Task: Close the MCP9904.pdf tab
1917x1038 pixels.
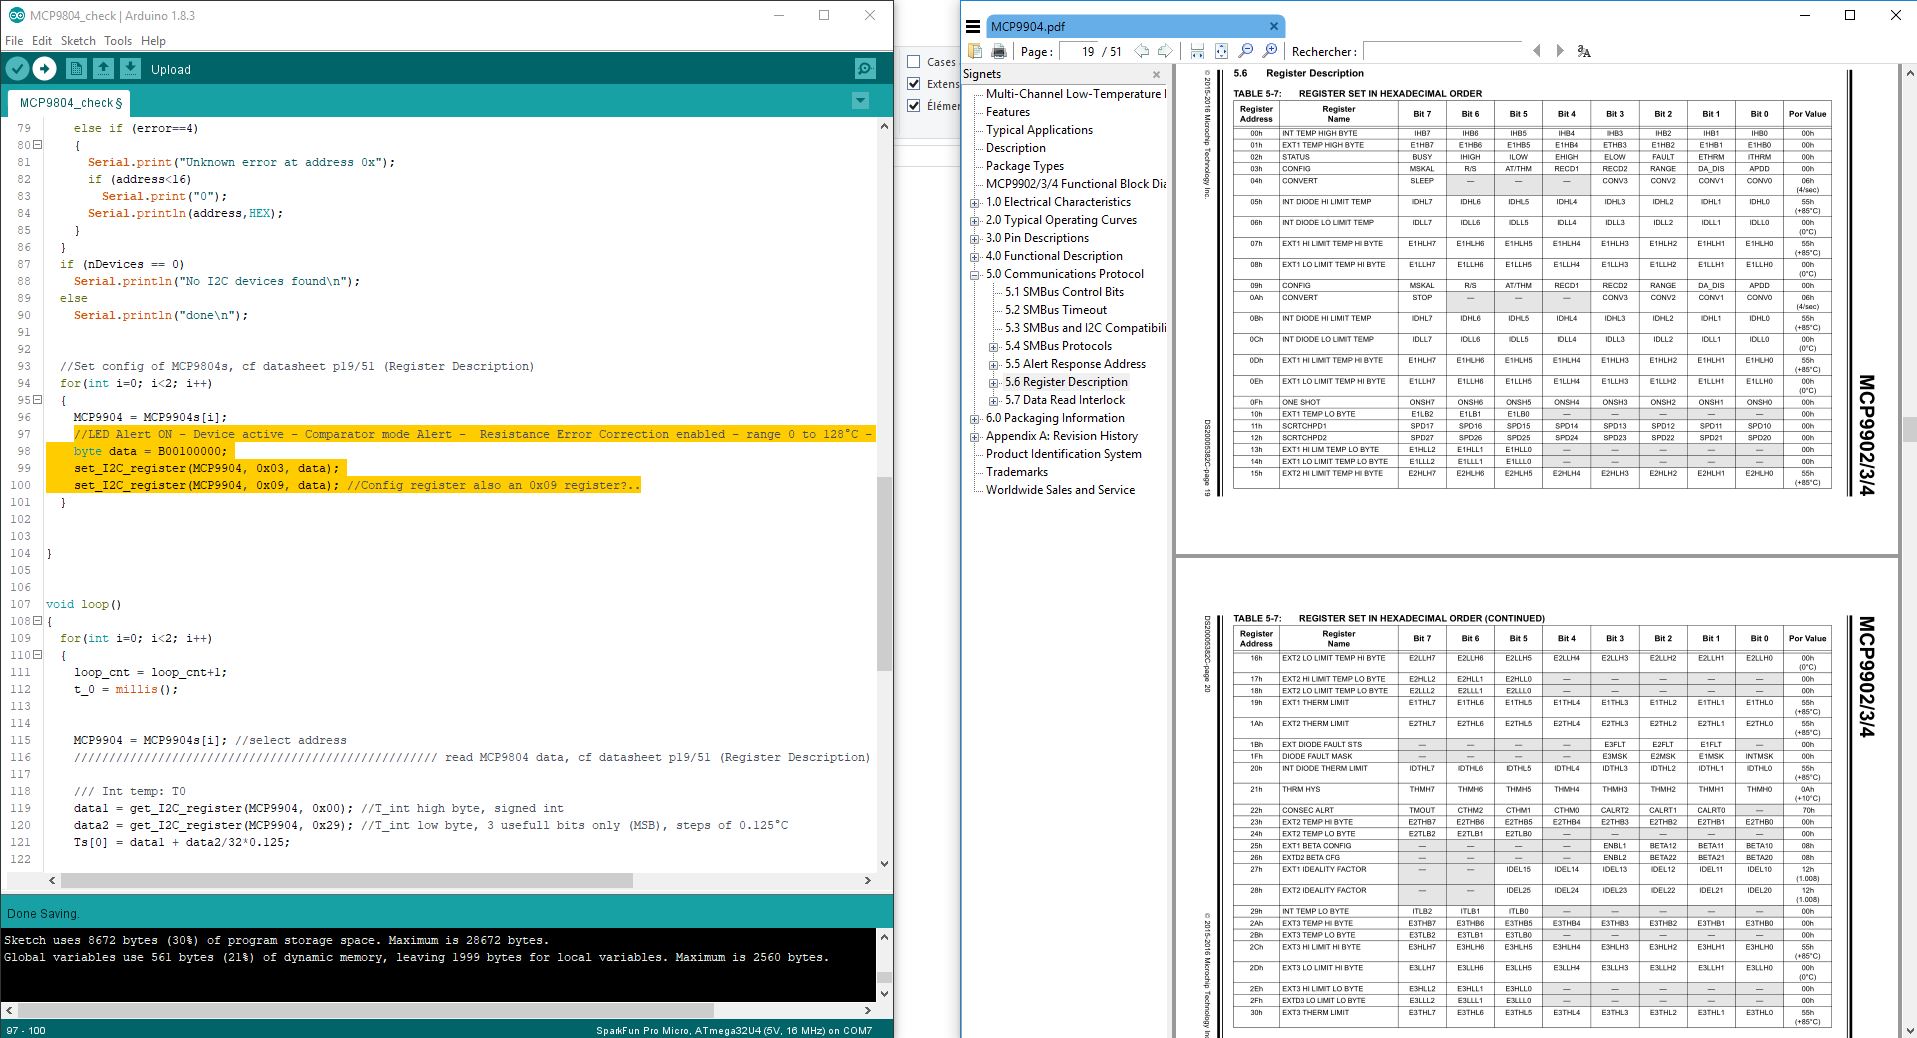Action: click(1273, 27)
